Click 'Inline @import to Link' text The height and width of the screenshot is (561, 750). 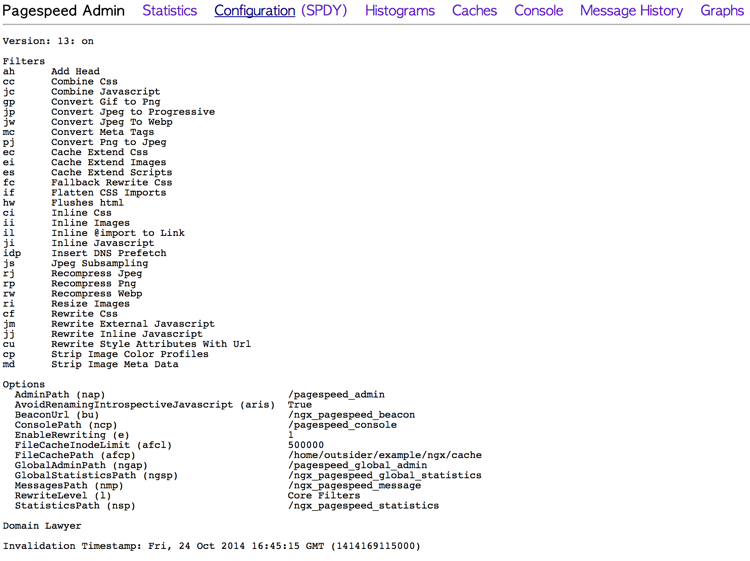pyautogui.click(x=118, y=233)
